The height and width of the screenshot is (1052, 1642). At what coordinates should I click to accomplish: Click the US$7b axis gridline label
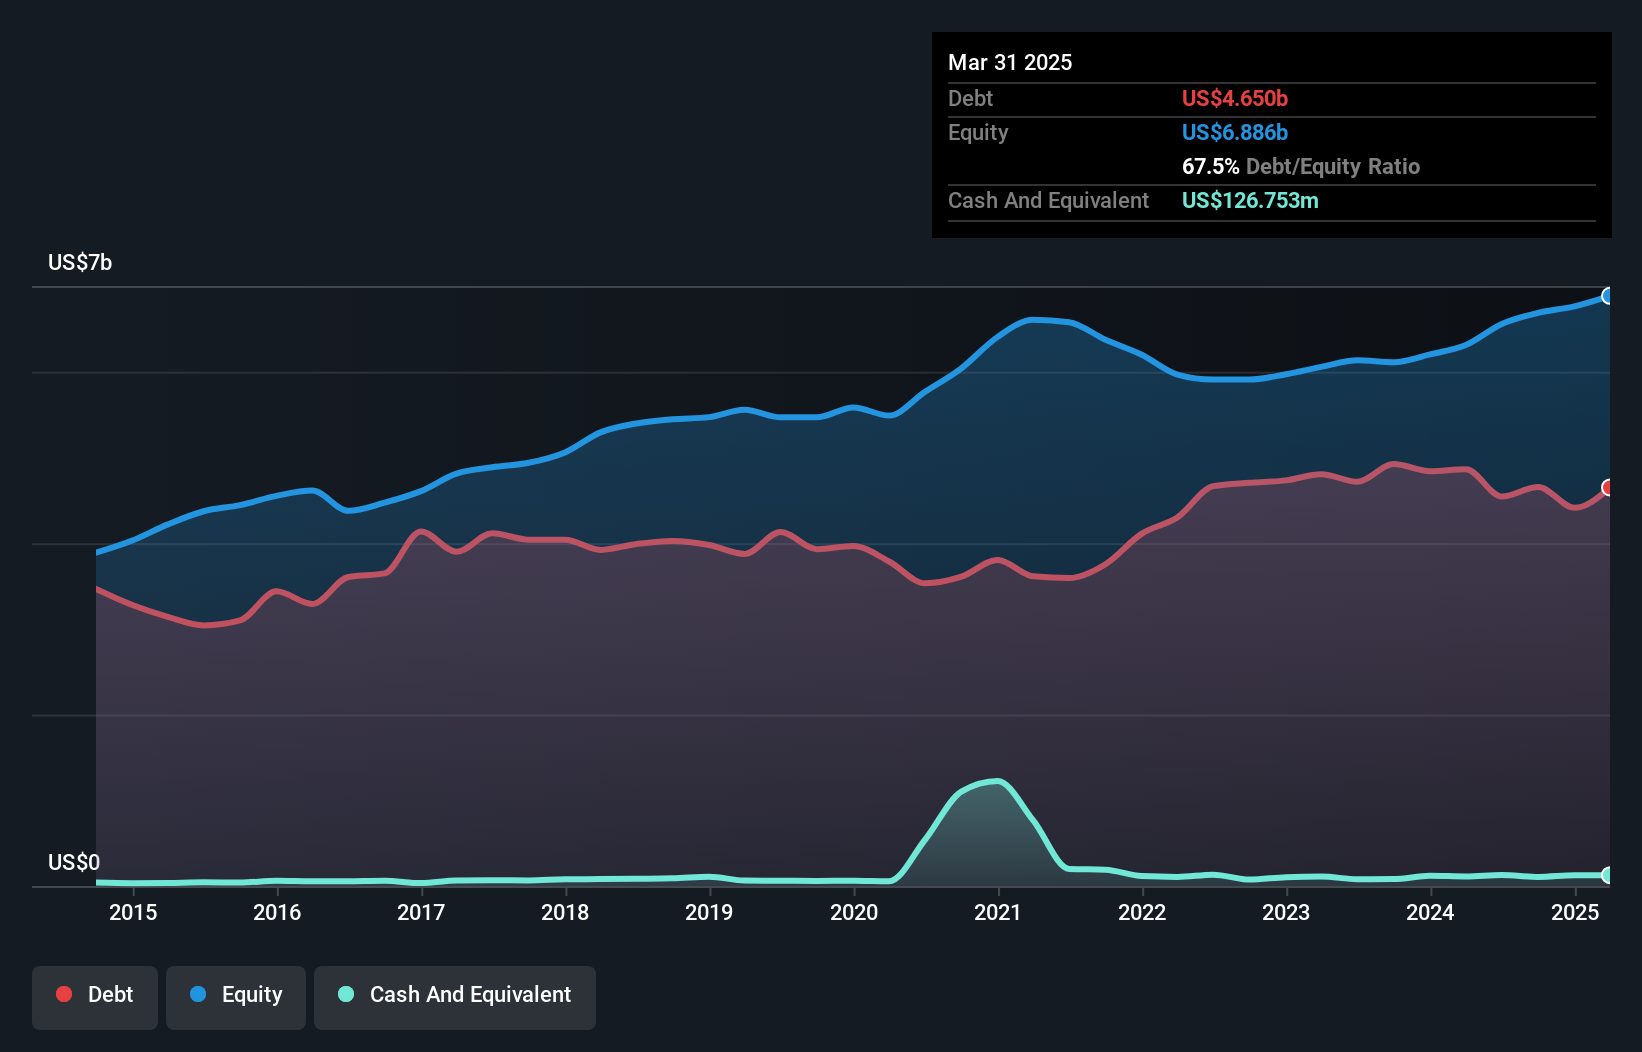(x=80, y=262)
